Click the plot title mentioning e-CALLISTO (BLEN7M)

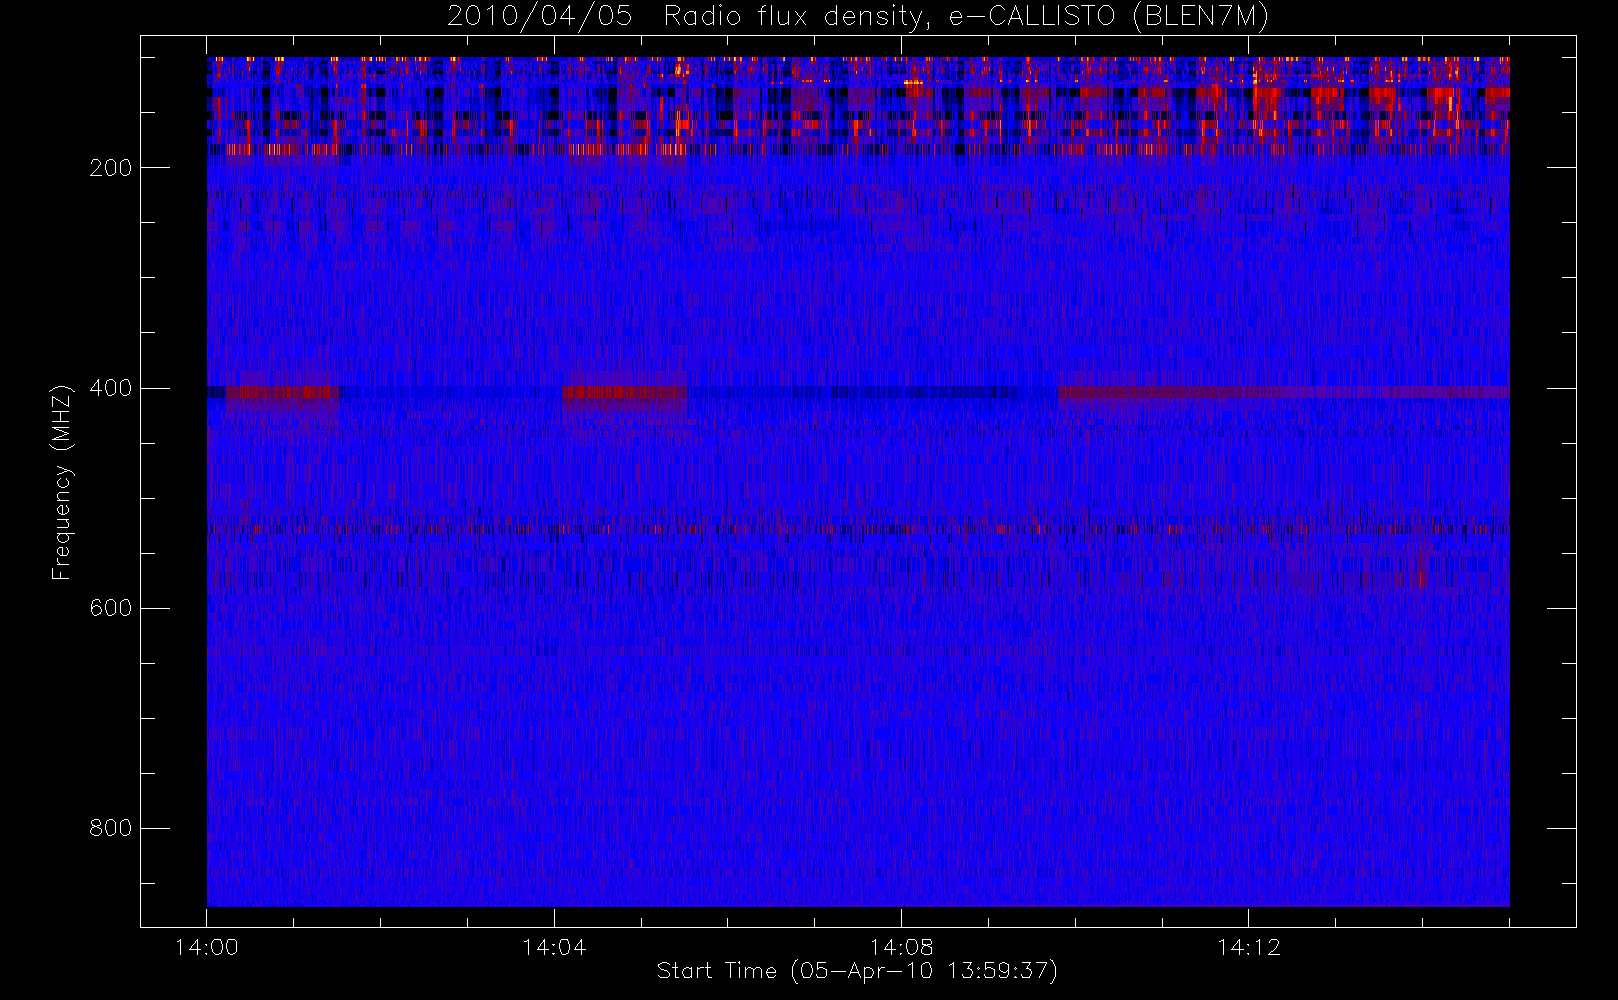tap(858, 17)
